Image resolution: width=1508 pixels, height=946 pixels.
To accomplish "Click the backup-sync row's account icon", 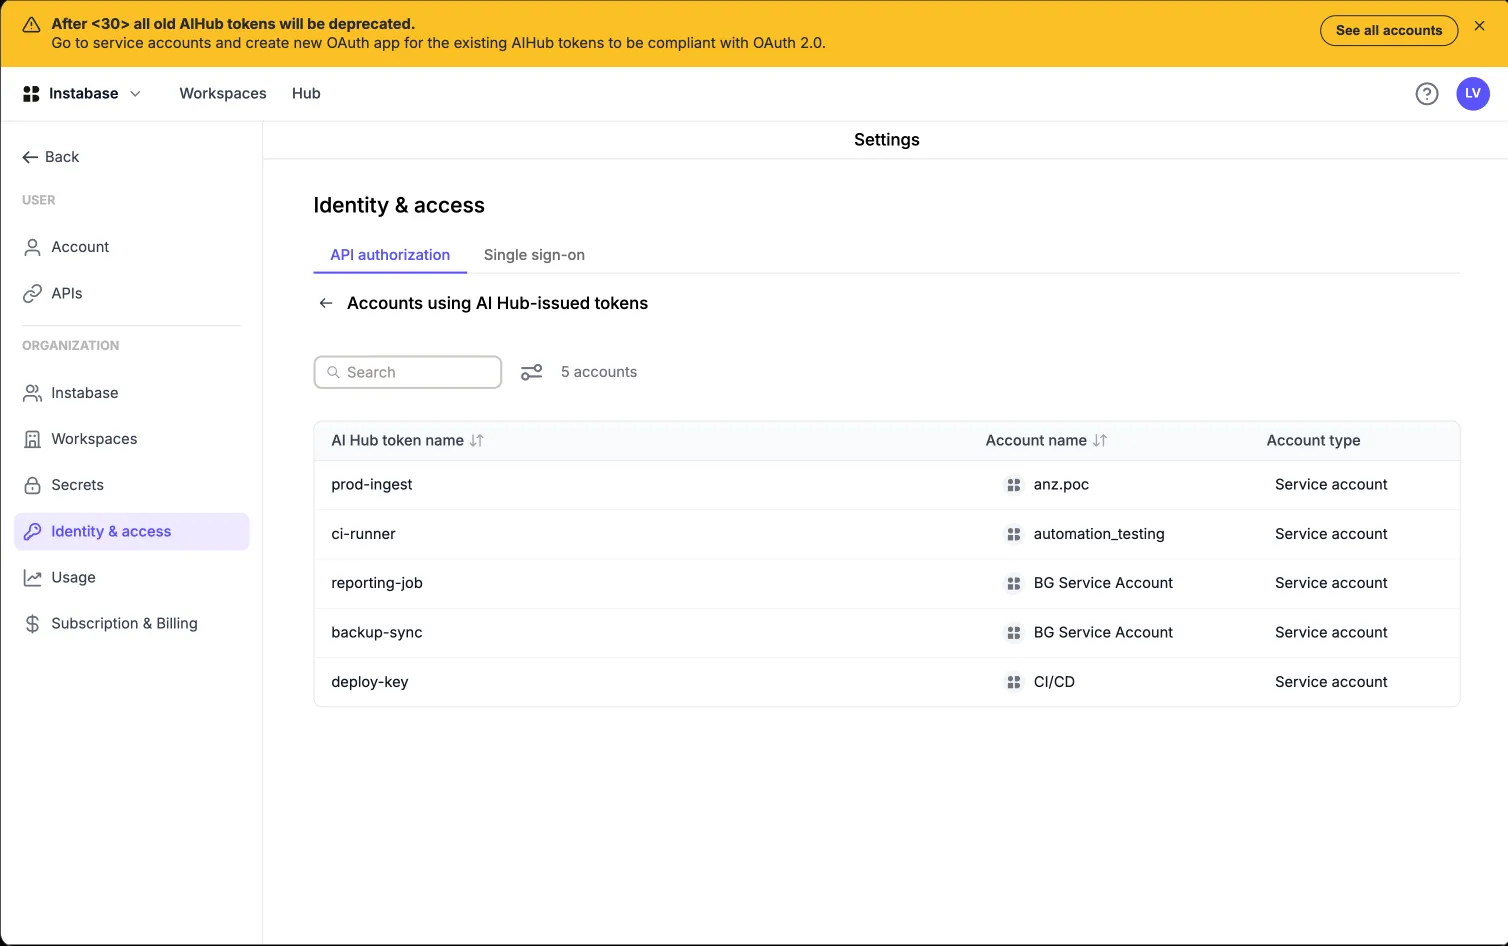I will [1013, 633].
